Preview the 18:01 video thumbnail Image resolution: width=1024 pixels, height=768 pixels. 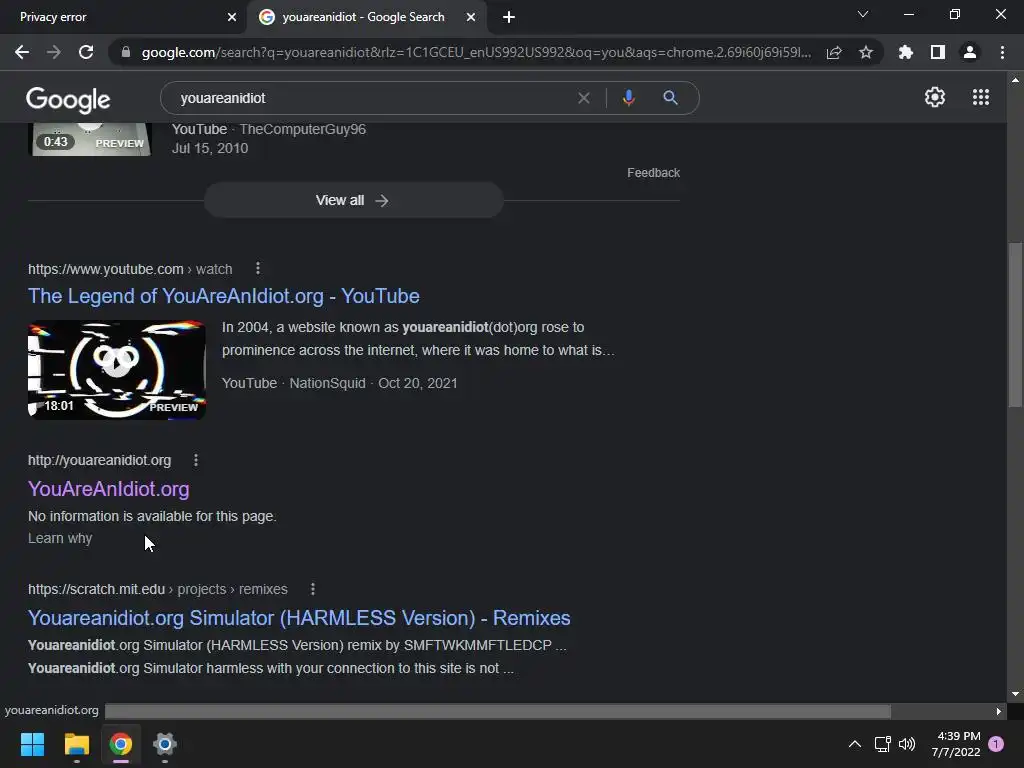point(117,370)
